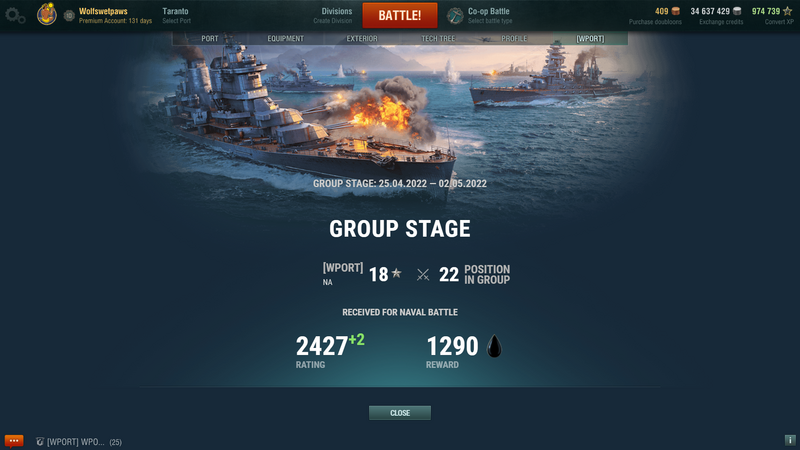Click the gear settings icon top-left
This screenshot has height=450, width=800.
(x=13, y=14)
